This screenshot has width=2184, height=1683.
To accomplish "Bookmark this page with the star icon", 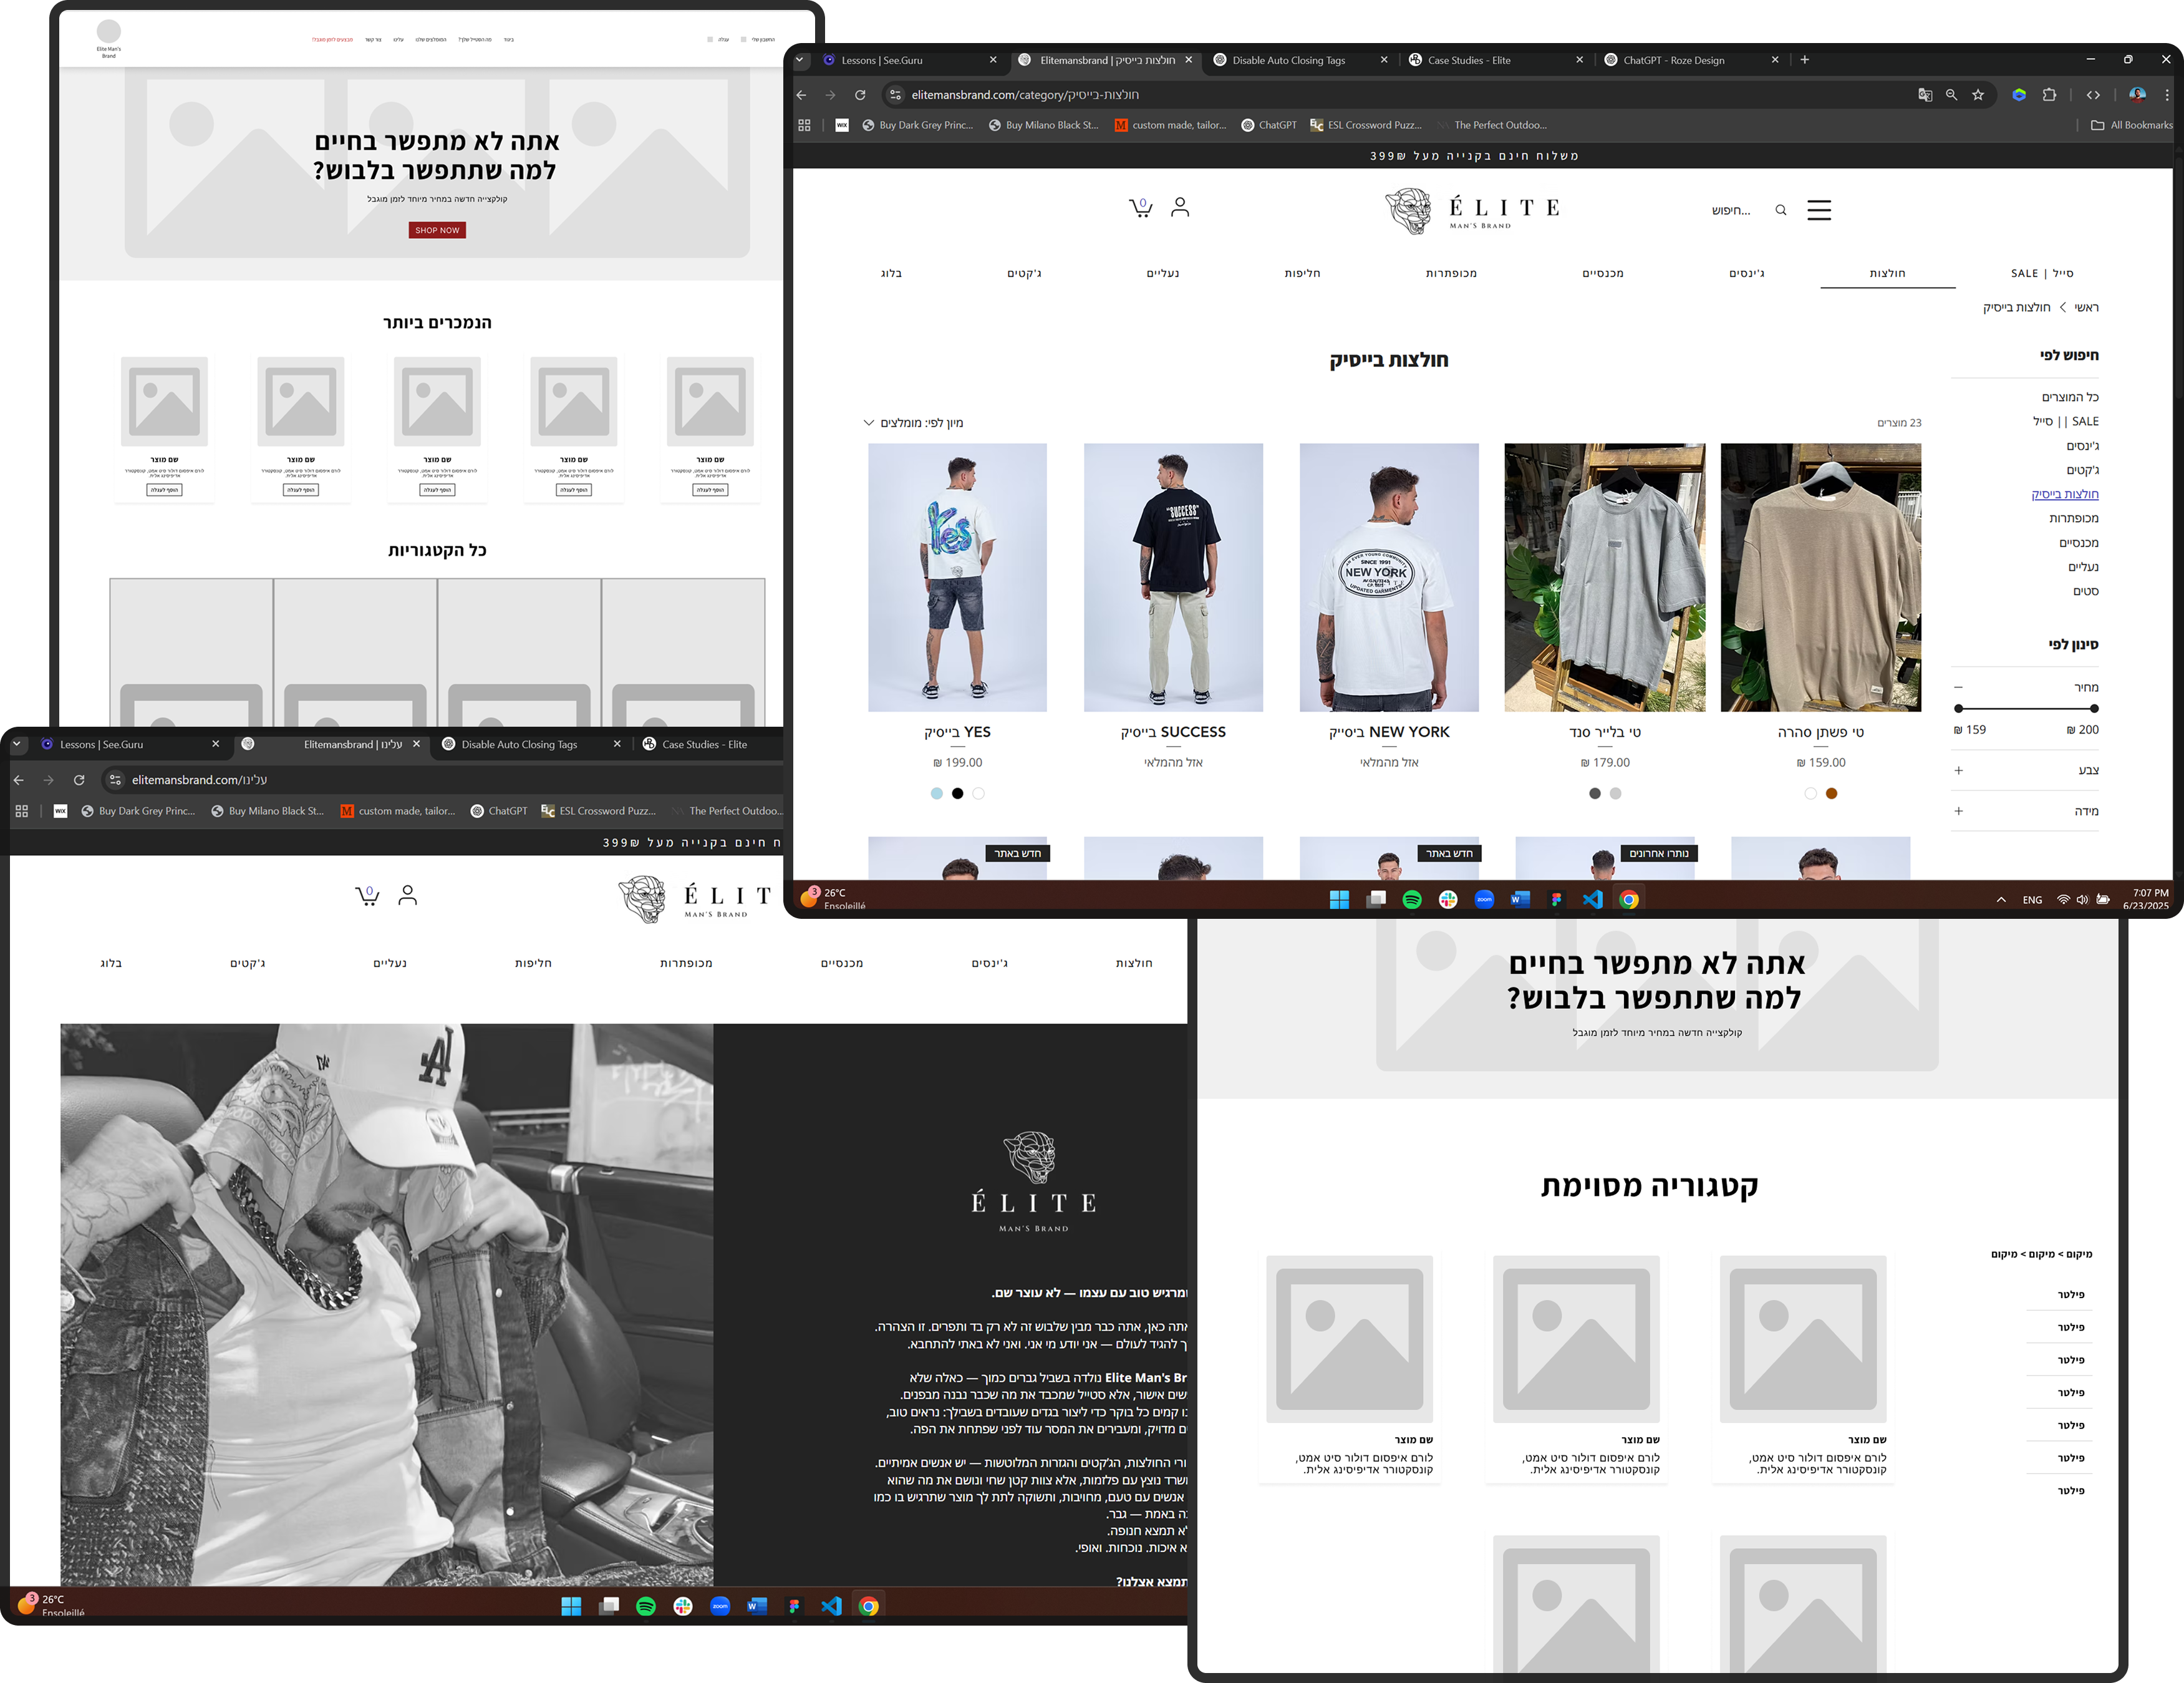I will 1978,95.
